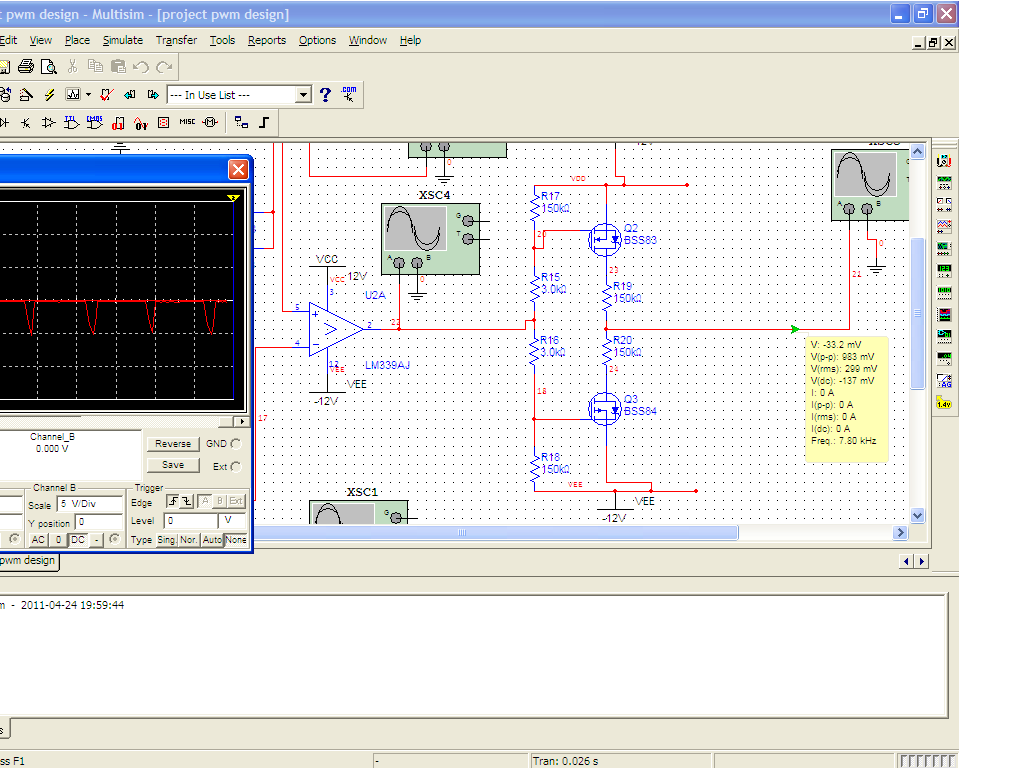Click the Channel B minus button
Image resolution: width=1024 pixels, height=768 pixels.
tap(97, 539)
